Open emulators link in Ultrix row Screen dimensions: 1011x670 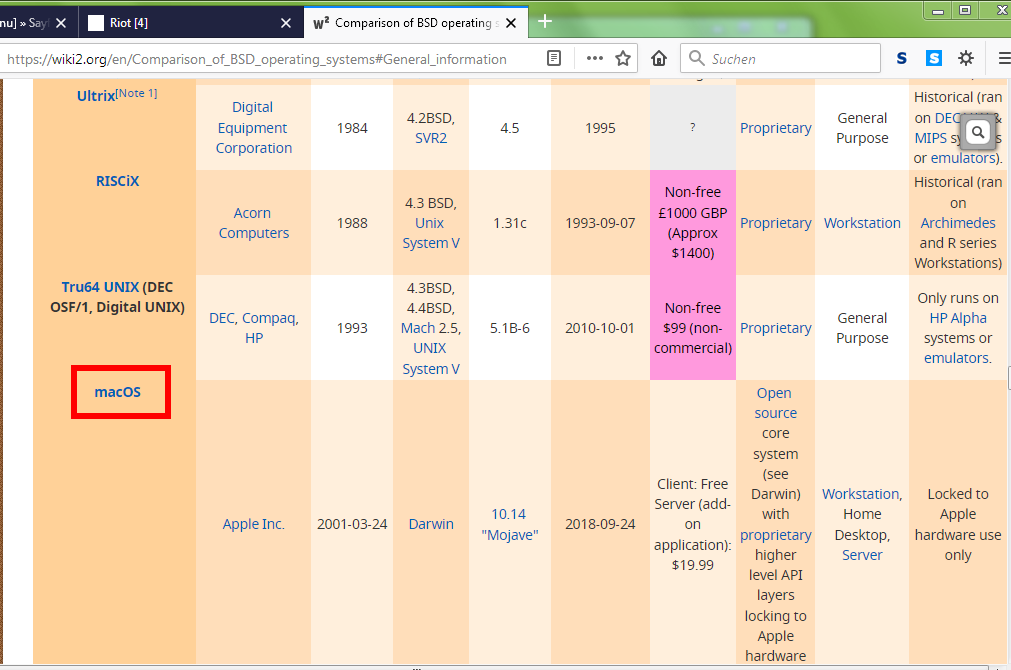[963, 158]
